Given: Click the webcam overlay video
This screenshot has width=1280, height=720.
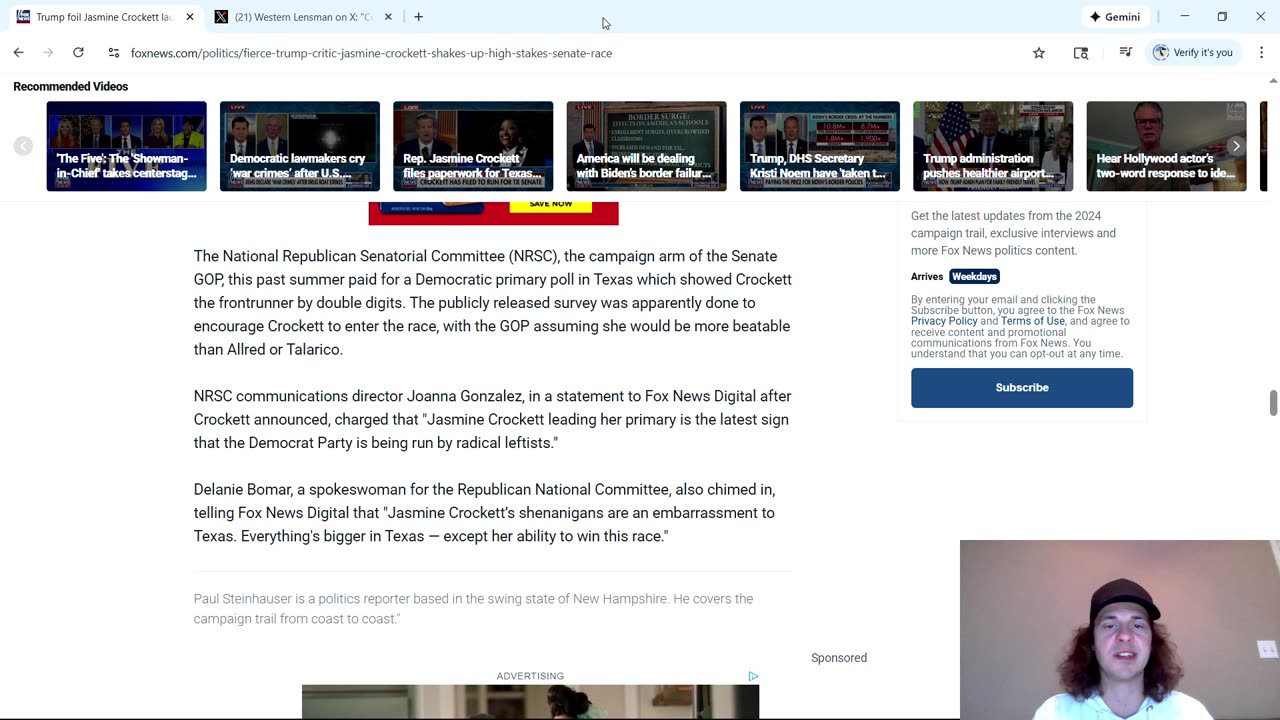Looking at the screenshot, I should 1120,630.
